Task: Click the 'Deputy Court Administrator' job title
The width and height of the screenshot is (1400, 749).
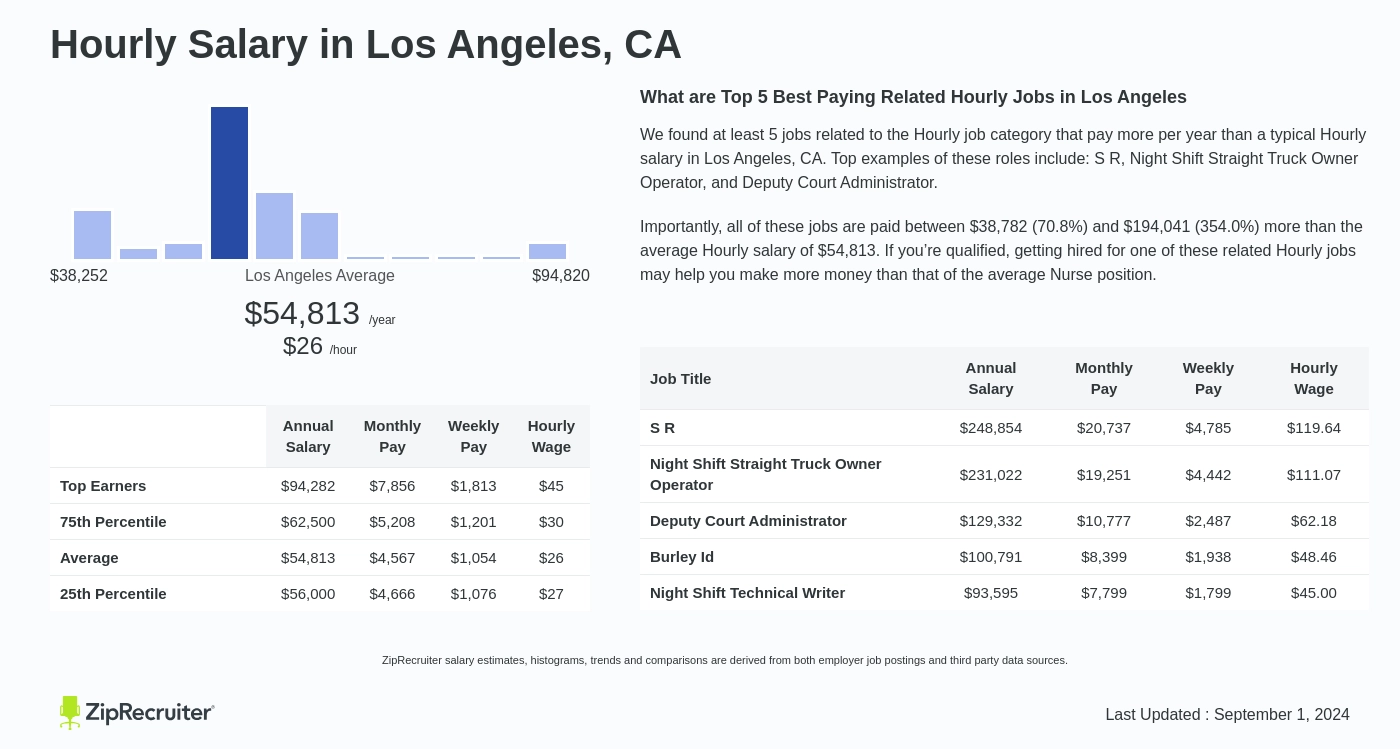Action: coord(748,521)
